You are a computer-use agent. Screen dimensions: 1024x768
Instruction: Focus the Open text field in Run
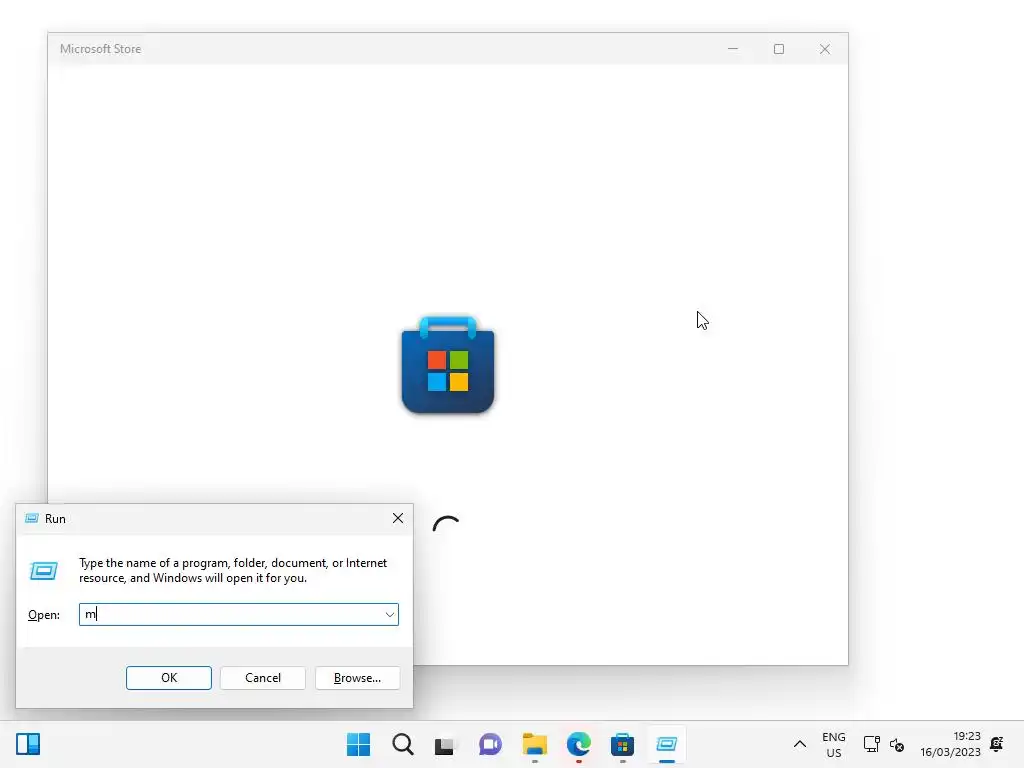point(238,615)
